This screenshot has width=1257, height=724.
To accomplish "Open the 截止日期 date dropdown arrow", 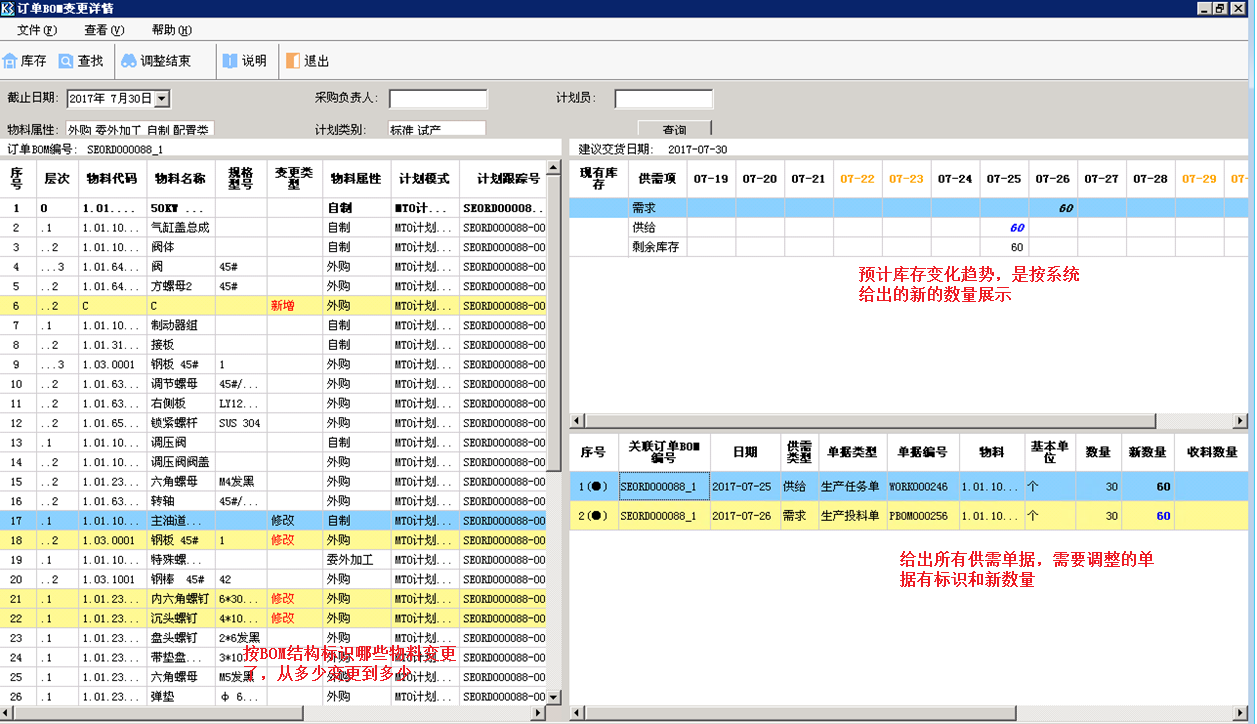I will [162, 98].
